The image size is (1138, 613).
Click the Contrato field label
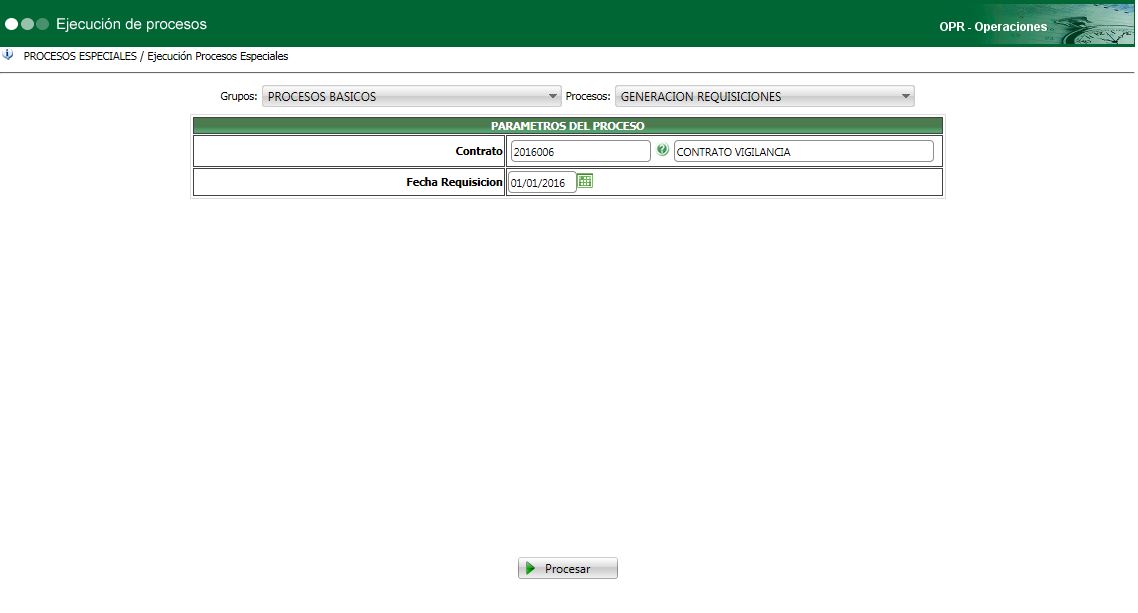tap(479, 151)
